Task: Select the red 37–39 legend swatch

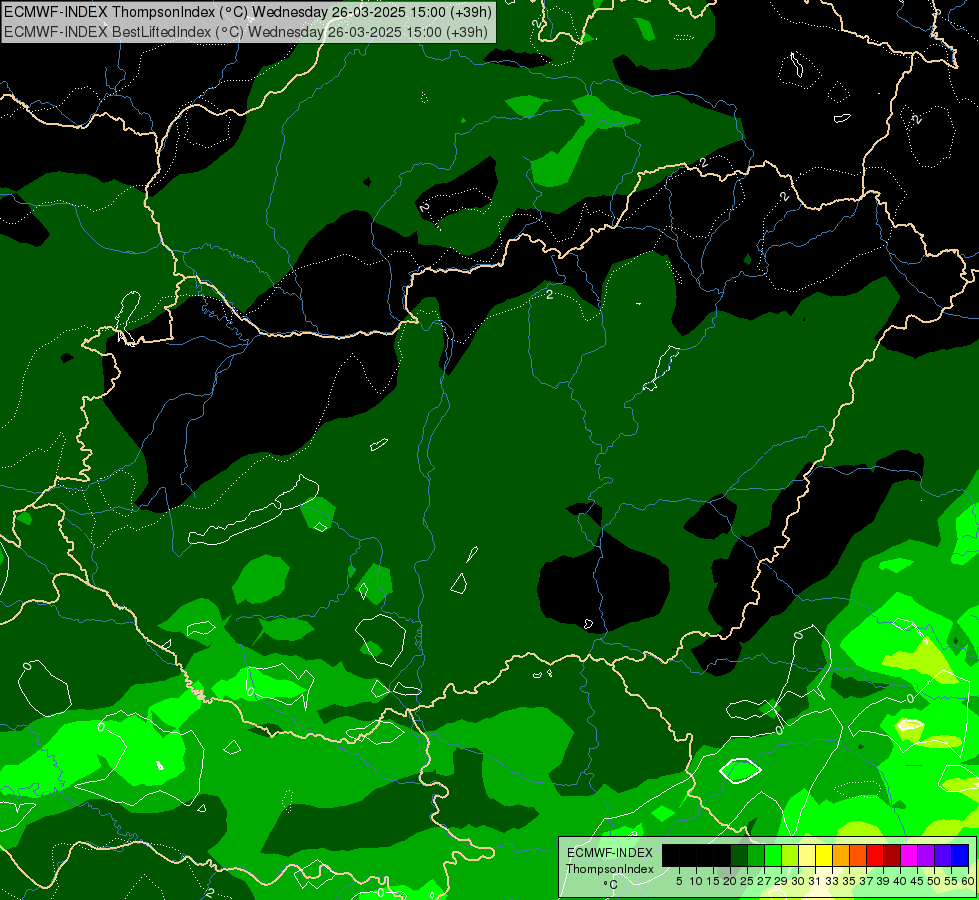Action: [x=875, y=855]
